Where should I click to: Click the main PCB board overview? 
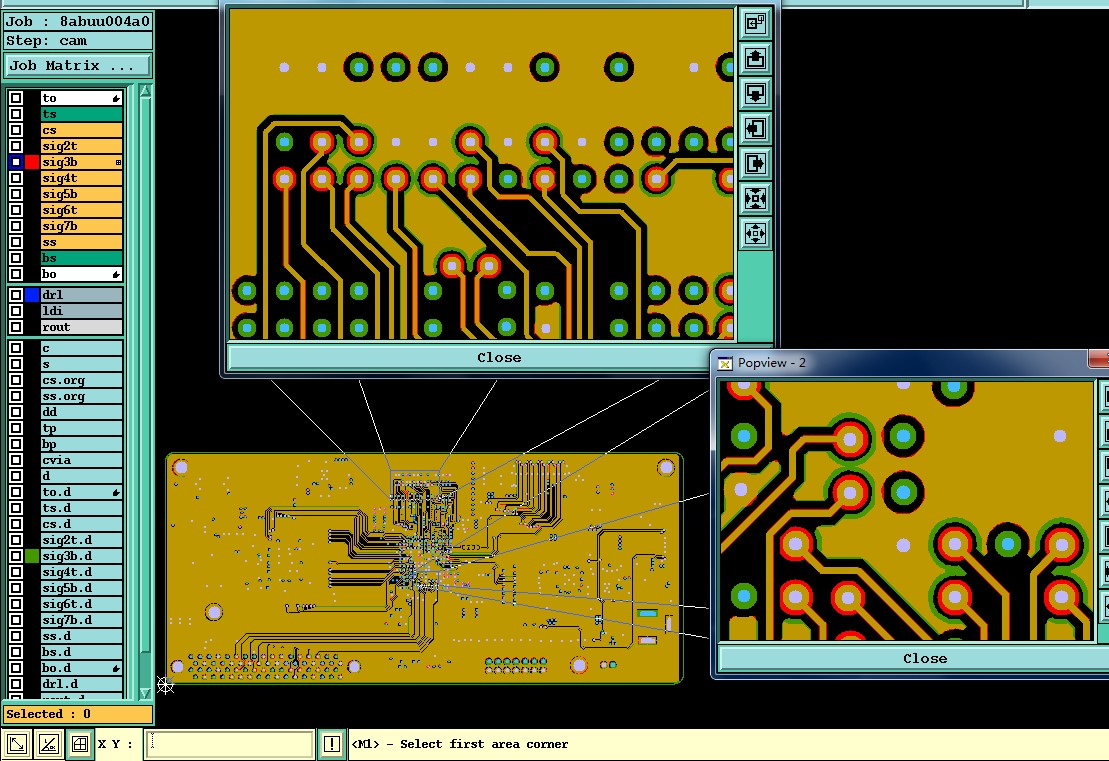(x=424, y=568)
